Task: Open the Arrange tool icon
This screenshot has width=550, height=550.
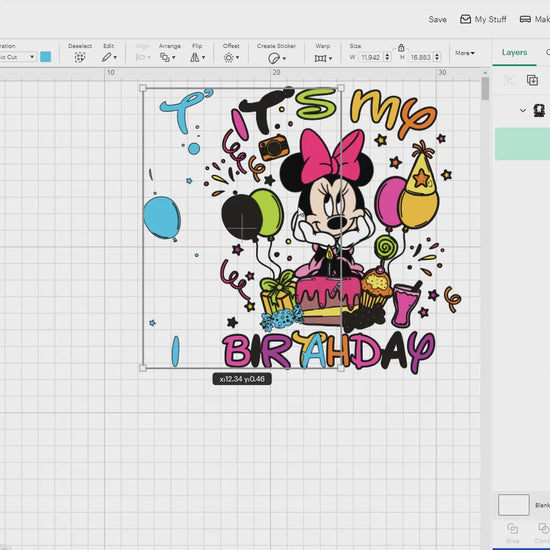Action: tap(165, 57)
